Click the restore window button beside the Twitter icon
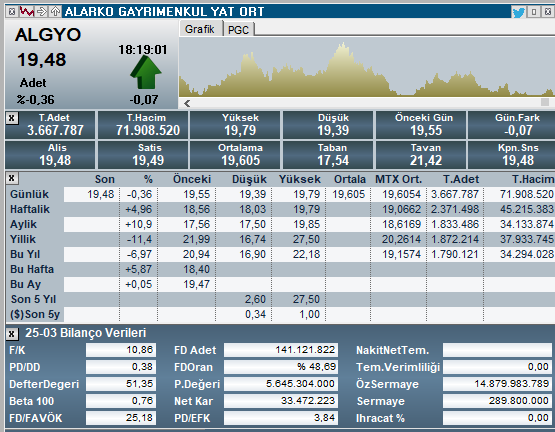 click(534, 12)
